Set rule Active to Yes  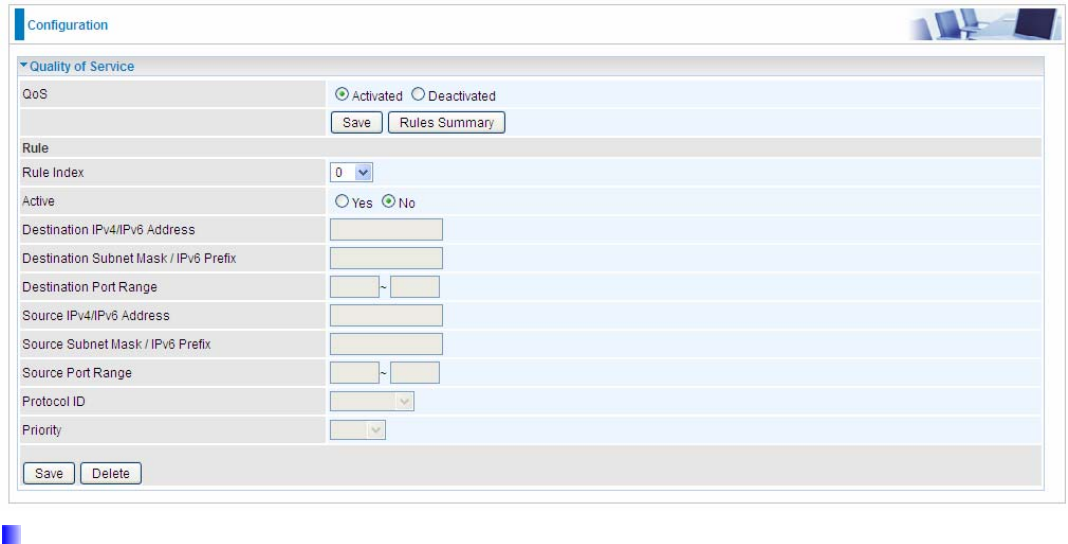(x=343, y=202)
